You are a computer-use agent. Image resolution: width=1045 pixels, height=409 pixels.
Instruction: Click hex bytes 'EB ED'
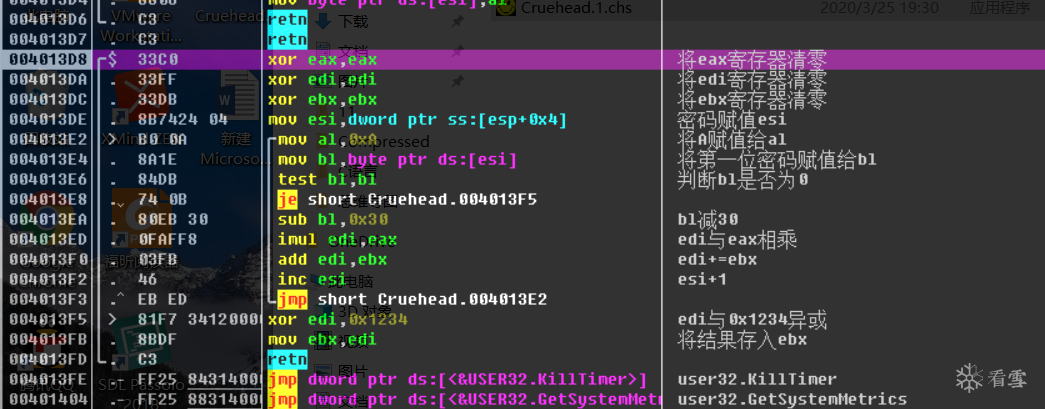coord(163,299)
